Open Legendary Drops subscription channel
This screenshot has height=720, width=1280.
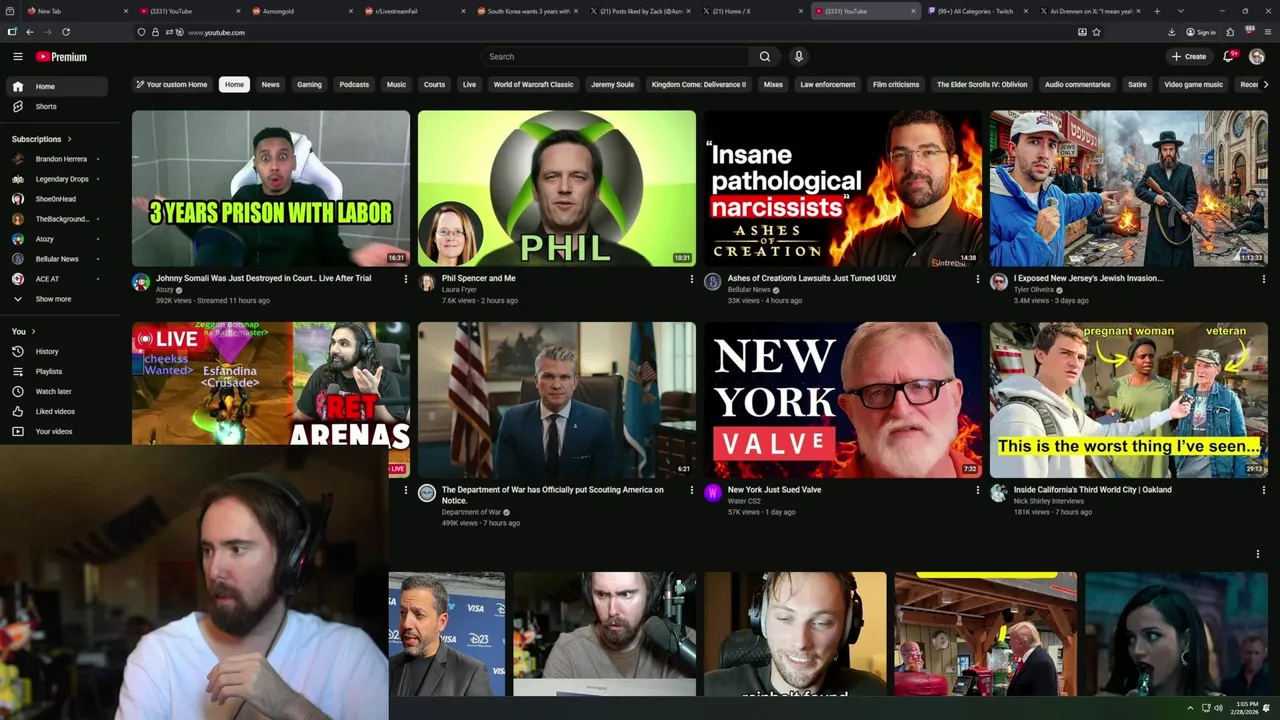(59, 179)
